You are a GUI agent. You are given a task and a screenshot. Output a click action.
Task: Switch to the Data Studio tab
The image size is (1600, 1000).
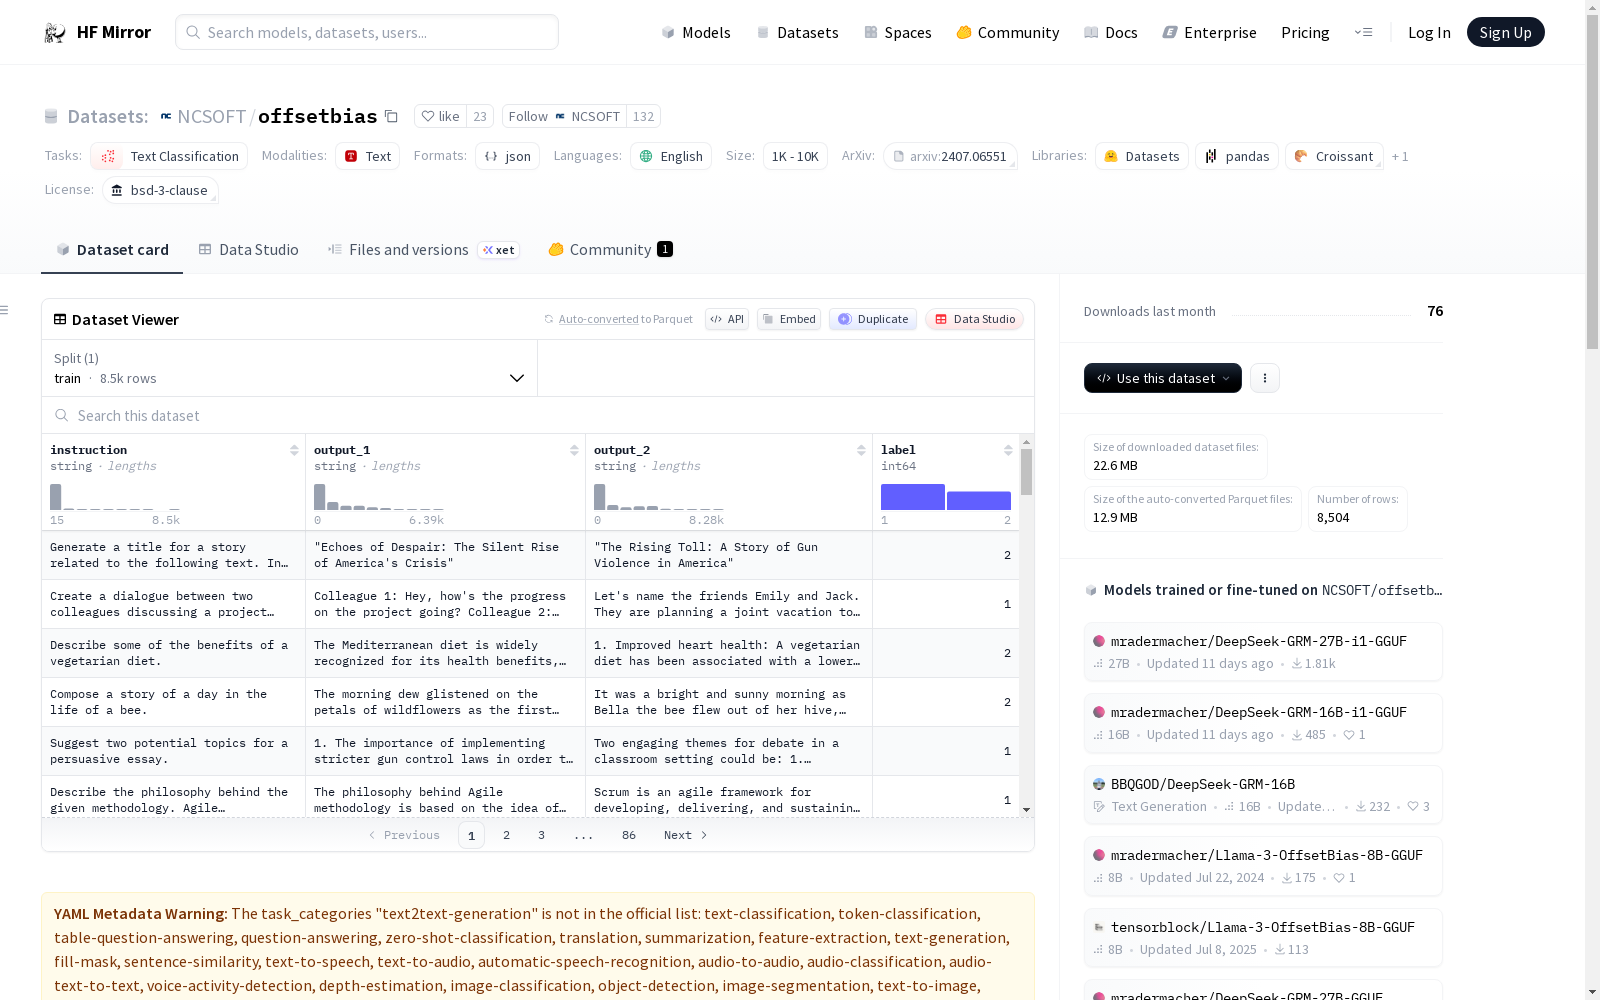[249, 250]
